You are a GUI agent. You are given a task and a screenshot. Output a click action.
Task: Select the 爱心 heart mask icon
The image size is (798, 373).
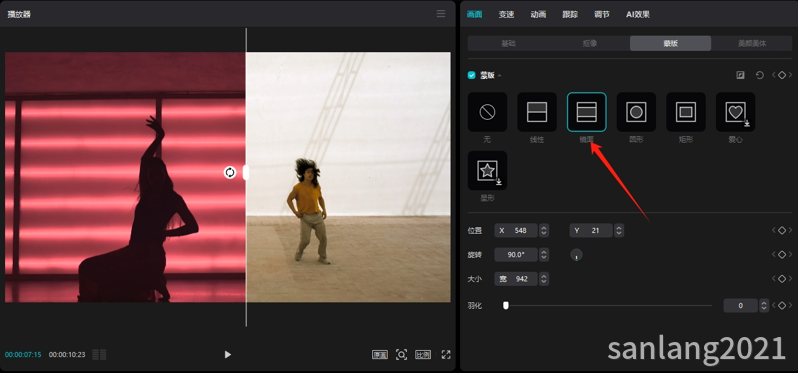click(x=735, y=112)
